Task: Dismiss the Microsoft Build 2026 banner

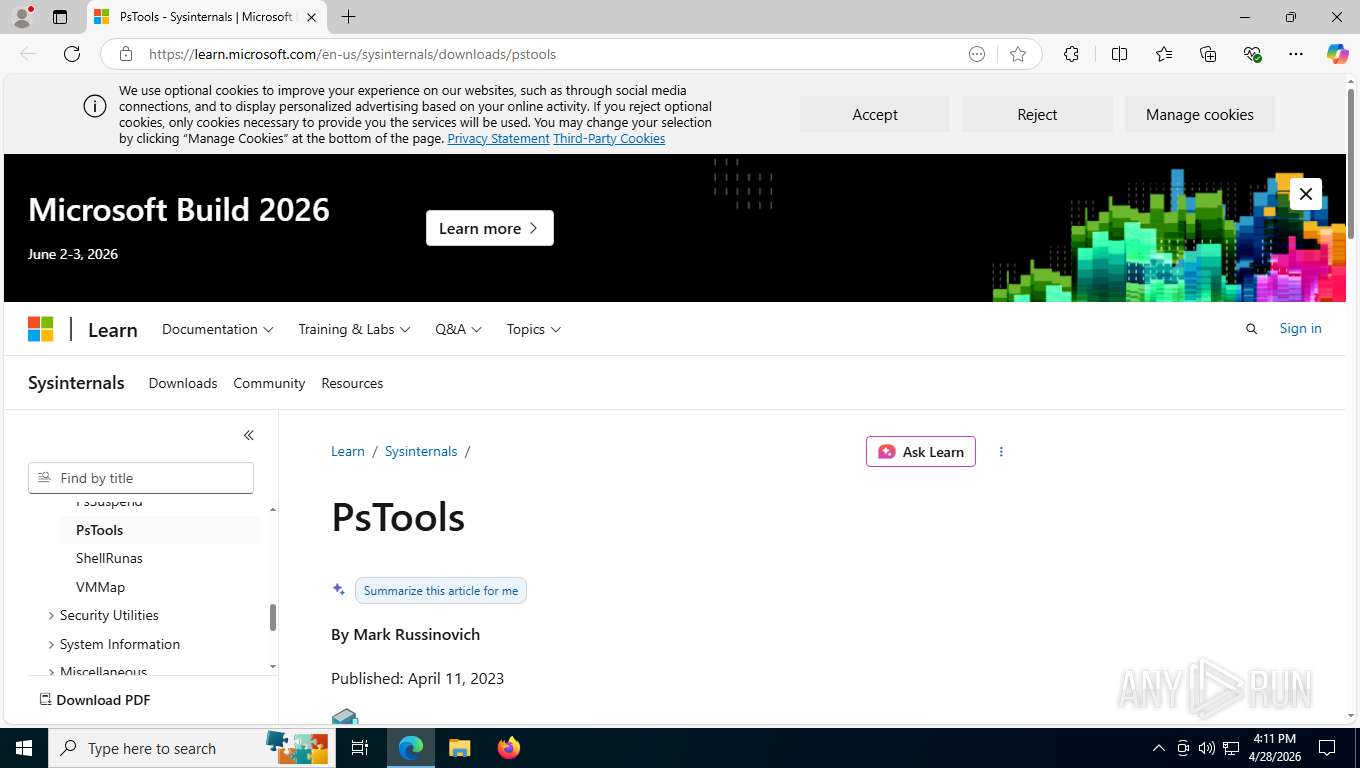Action: (x=1305, y=194)
